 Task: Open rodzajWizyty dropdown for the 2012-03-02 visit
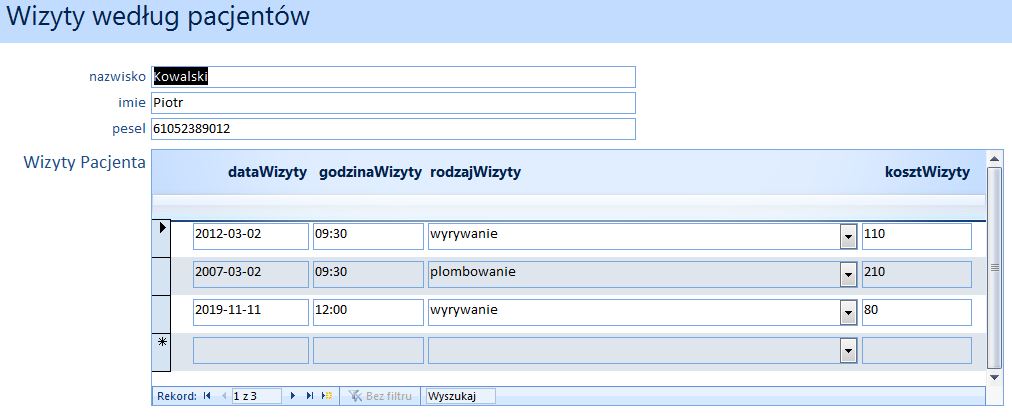(848, 238)
